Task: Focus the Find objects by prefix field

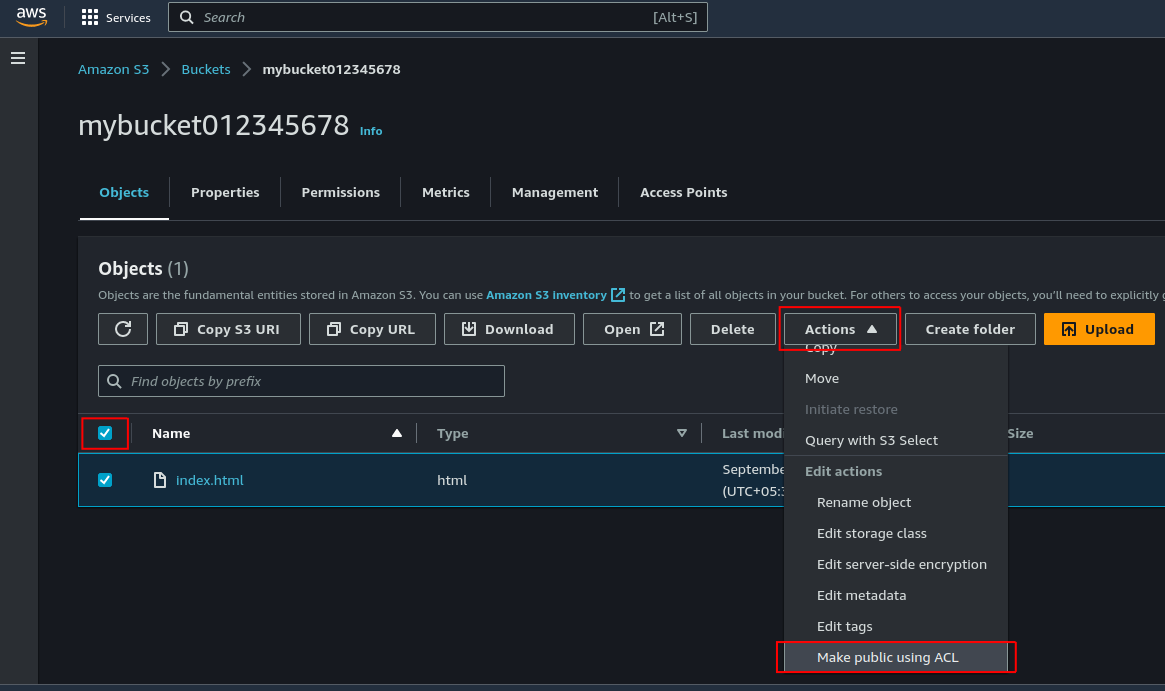Action: (301, 381)
